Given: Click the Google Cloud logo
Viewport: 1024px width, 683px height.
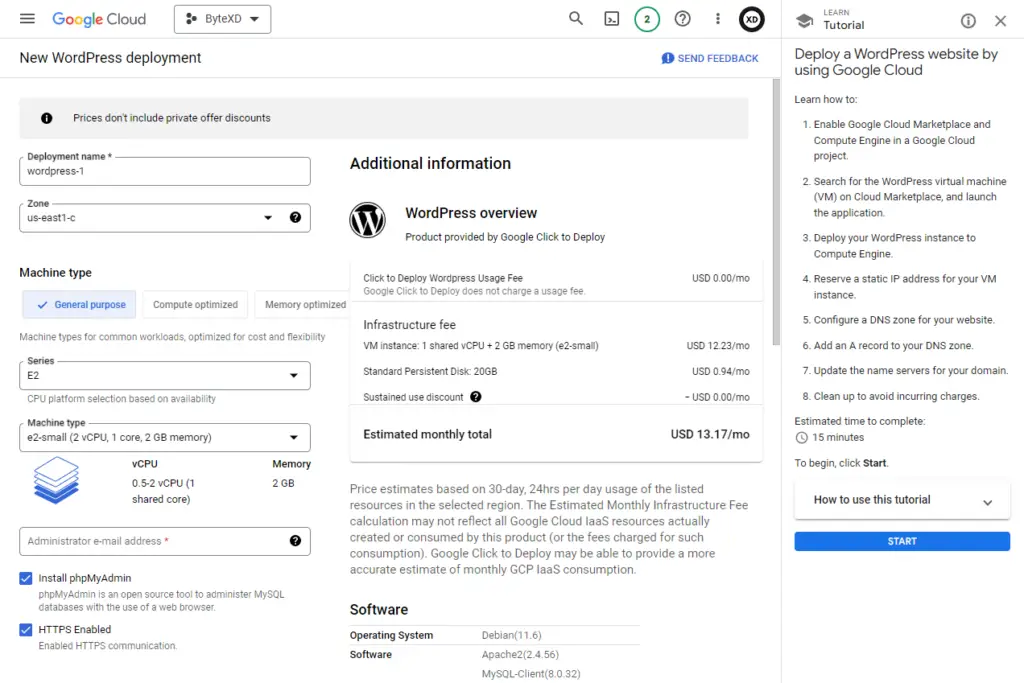Looking at the screenshot, I should coord(99,19).
